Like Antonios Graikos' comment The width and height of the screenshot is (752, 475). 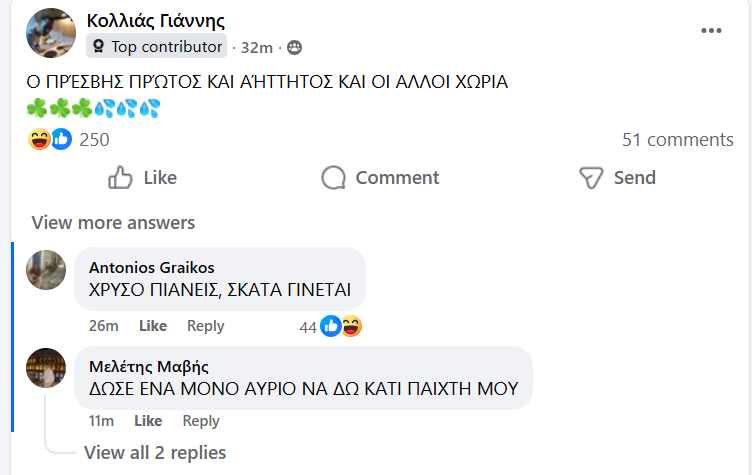point(152,326)
